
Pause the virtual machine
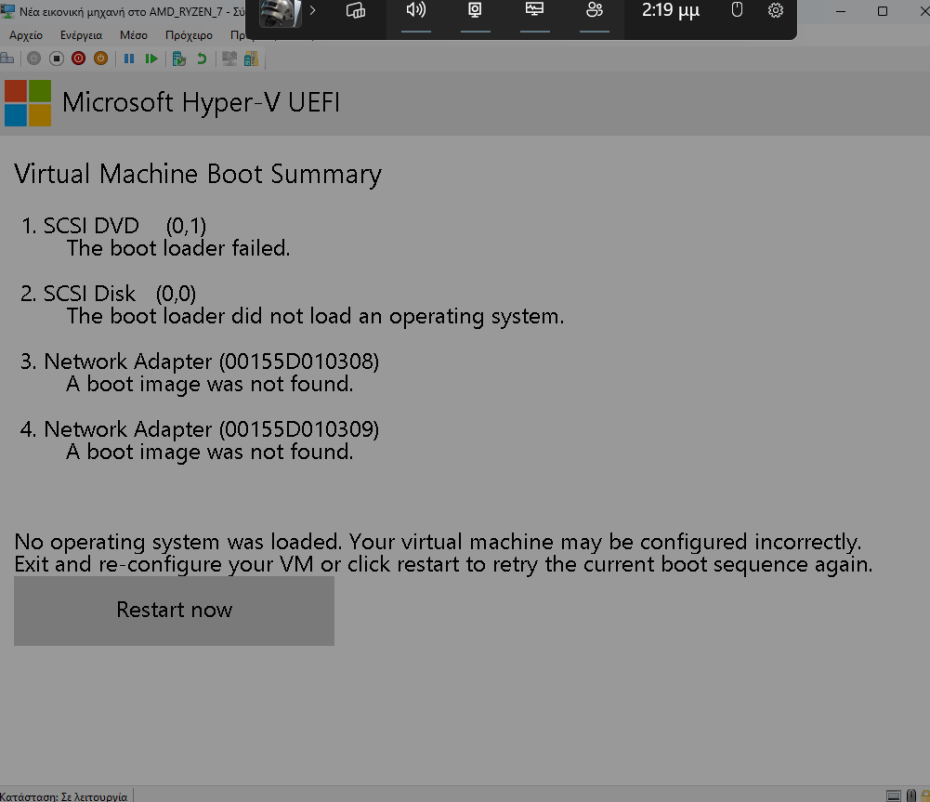point(129,58)
